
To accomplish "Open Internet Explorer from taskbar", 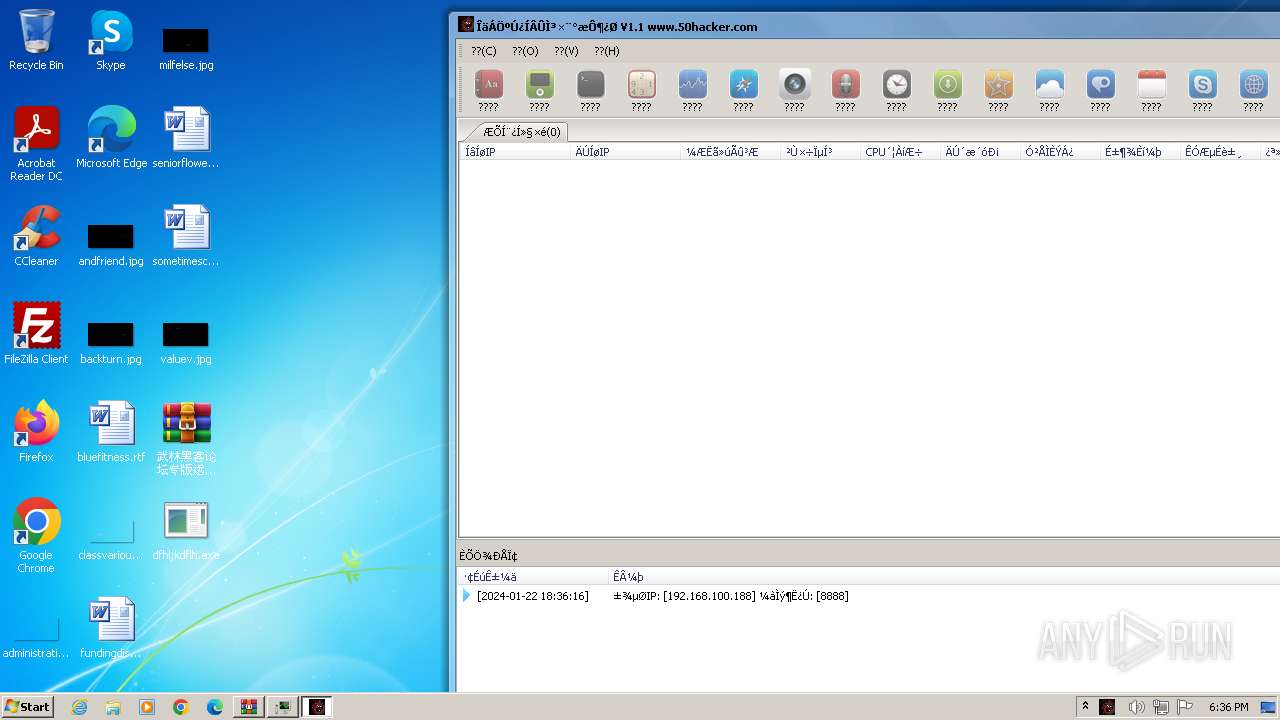I will point(79,707).
